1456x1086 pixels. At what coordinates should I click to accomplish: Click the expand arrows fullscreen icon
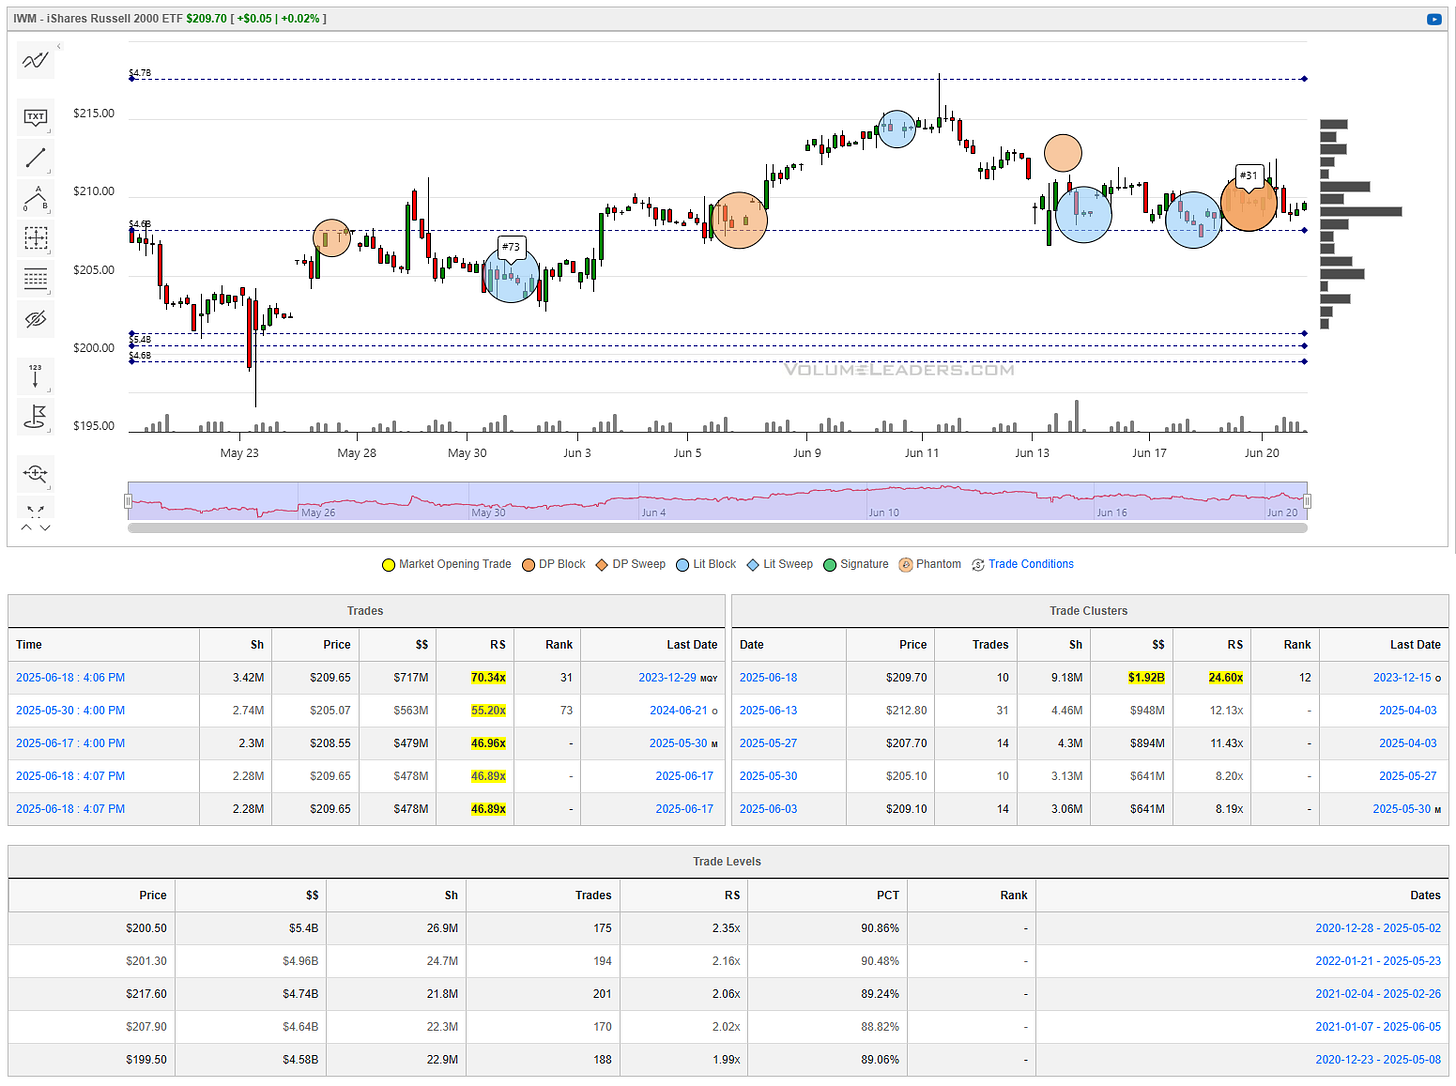[x=36, y=510]
